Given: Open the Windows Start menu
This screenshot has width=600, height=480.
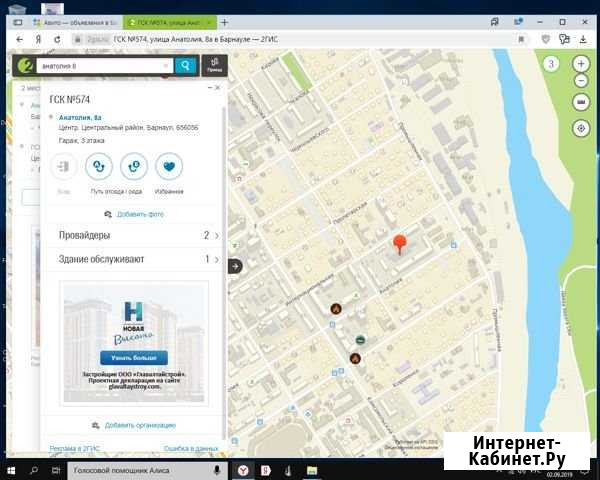Looking at the screenshot, I should pos(11,471).
